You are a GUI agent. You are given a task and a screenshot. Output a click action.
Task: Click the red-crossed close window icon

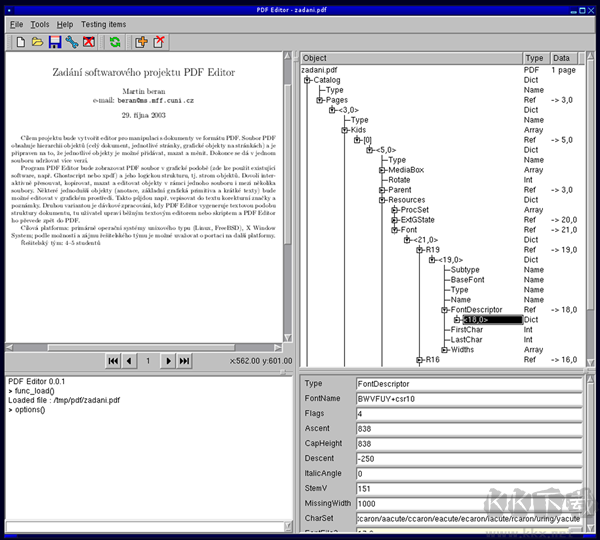[x=88, y=42]
